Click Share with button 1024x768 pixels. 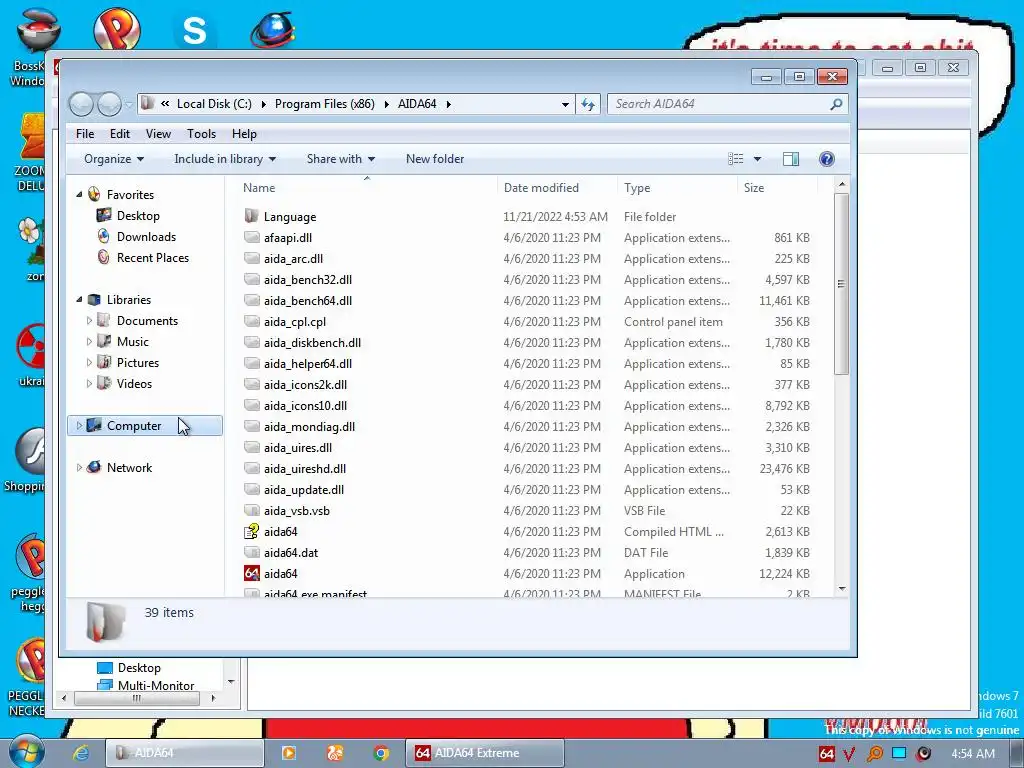(x=341, y=159)
